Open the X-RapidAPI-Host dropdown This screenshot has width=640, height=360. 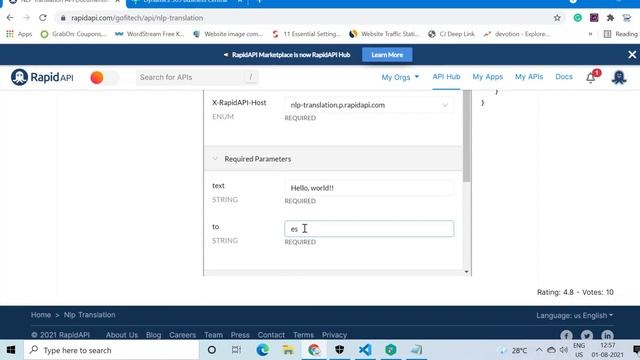369,105
